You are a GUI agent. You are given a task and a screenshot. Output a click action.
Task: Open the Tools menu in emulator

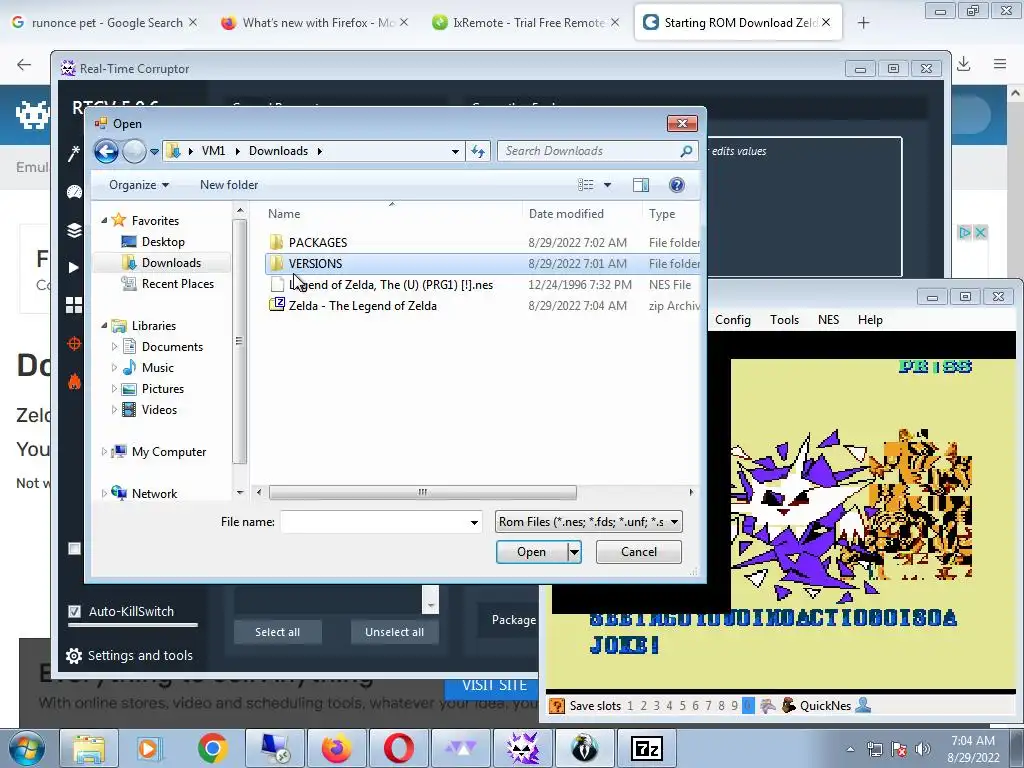(784, 320)
